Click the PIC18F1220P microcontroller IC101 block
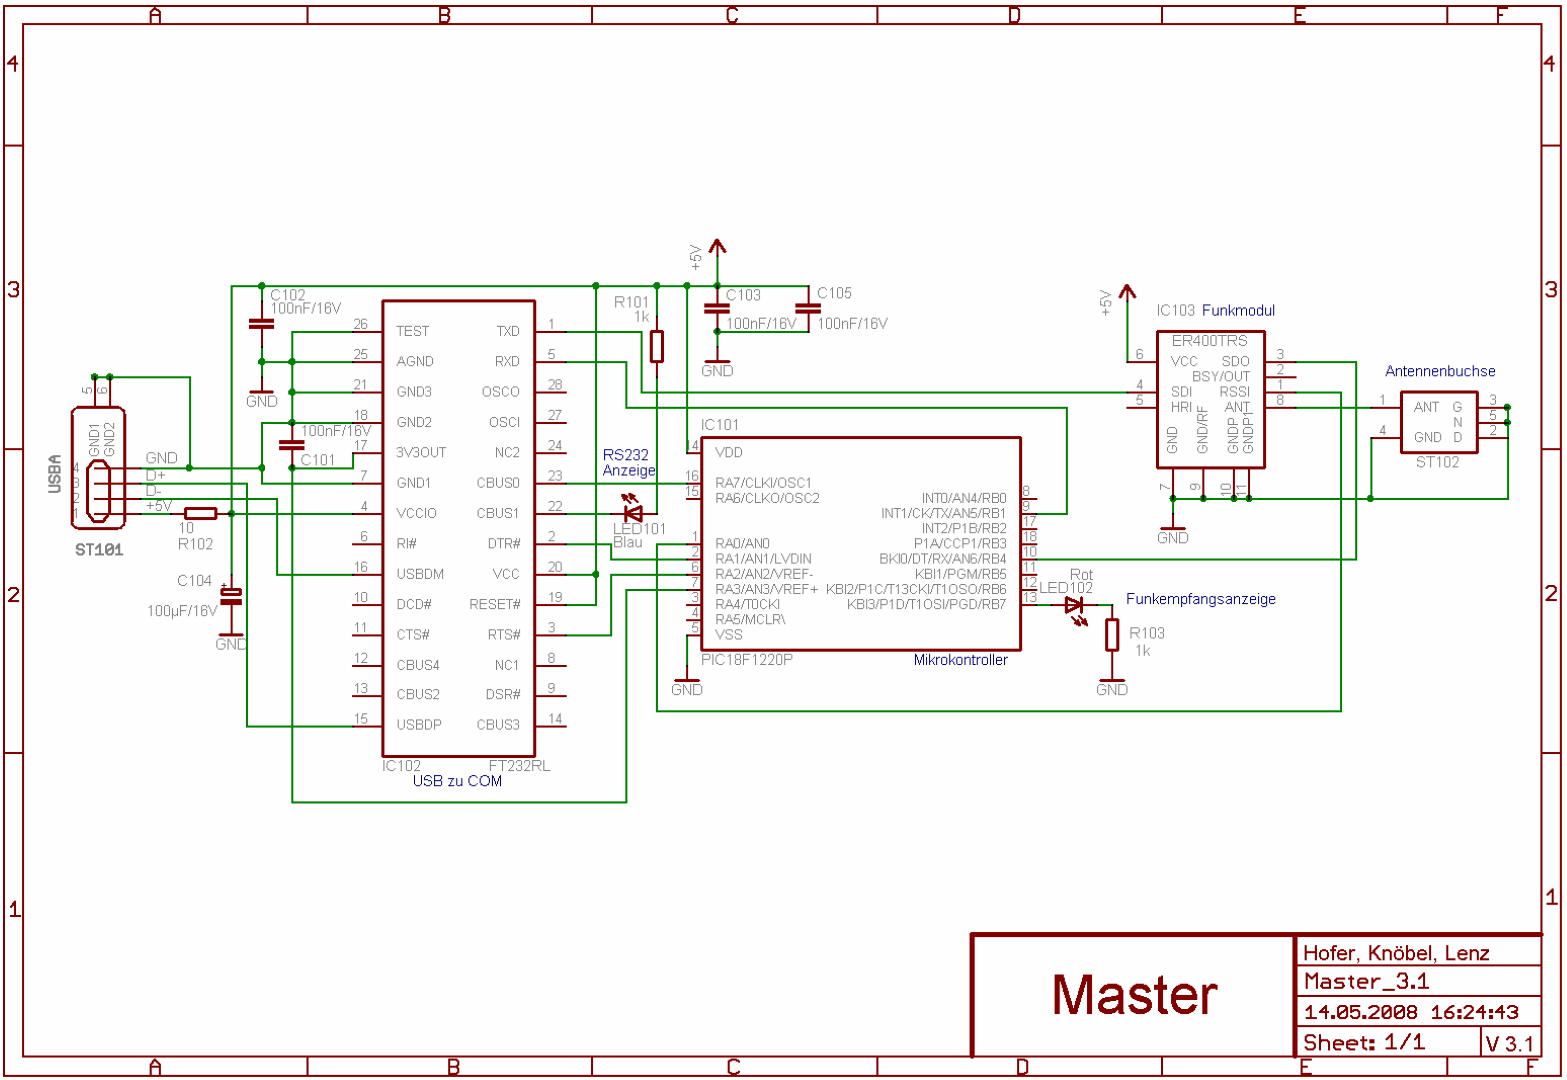Screen dimensions: 1567x1080 coord(860,543)
